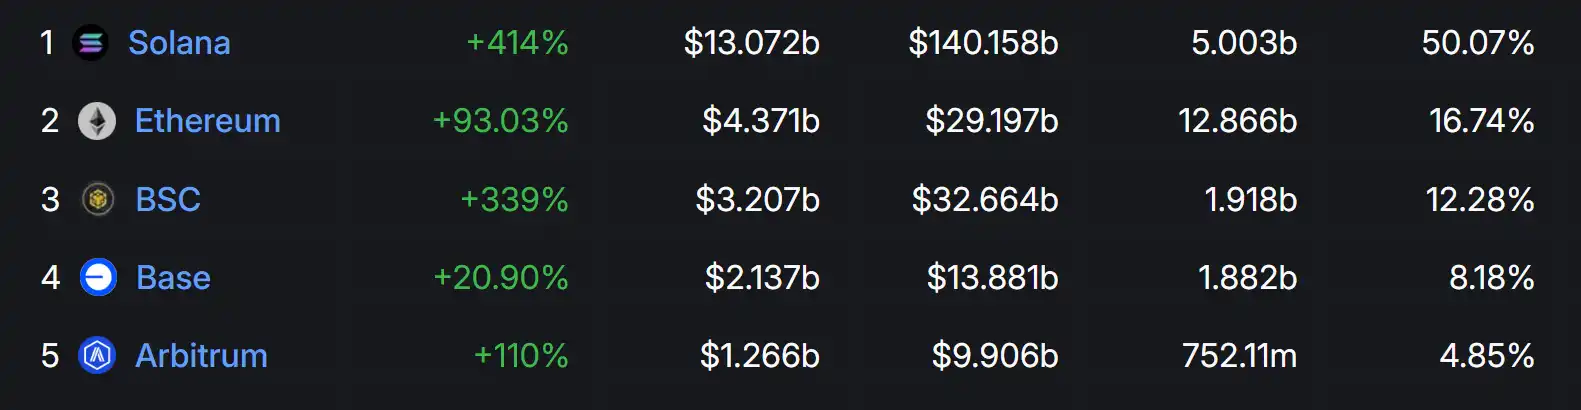Open the Ethereum chain link
This screenshot has width=1581, height=410.
point(207,121)
